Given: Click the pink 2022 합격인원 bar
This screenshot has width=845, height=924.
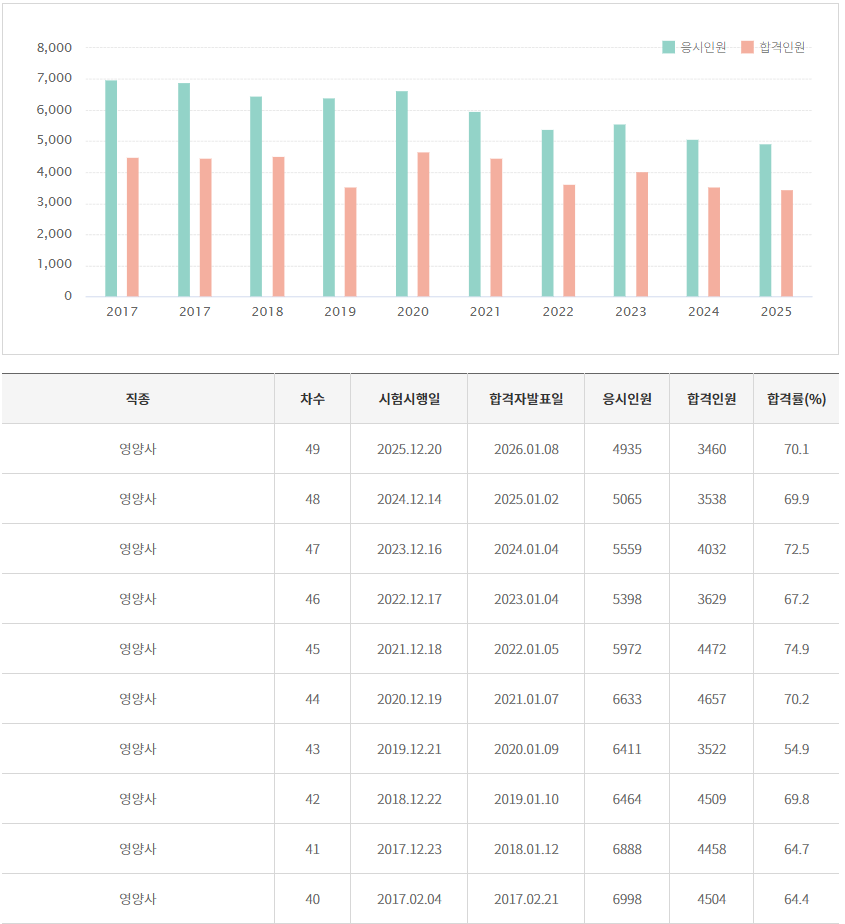Looking at the screenshot, I should pyautogui.click(x=569, y=240).
